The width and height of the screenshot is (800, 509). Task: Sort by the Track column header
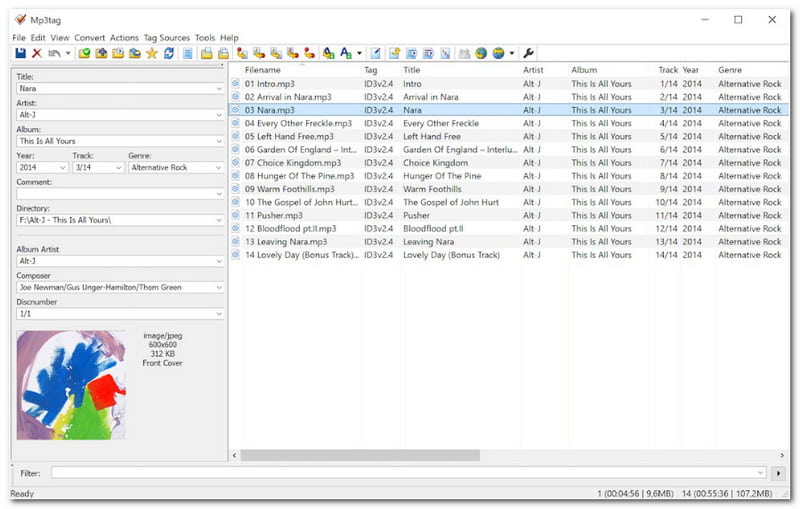(x=667, y=70)
